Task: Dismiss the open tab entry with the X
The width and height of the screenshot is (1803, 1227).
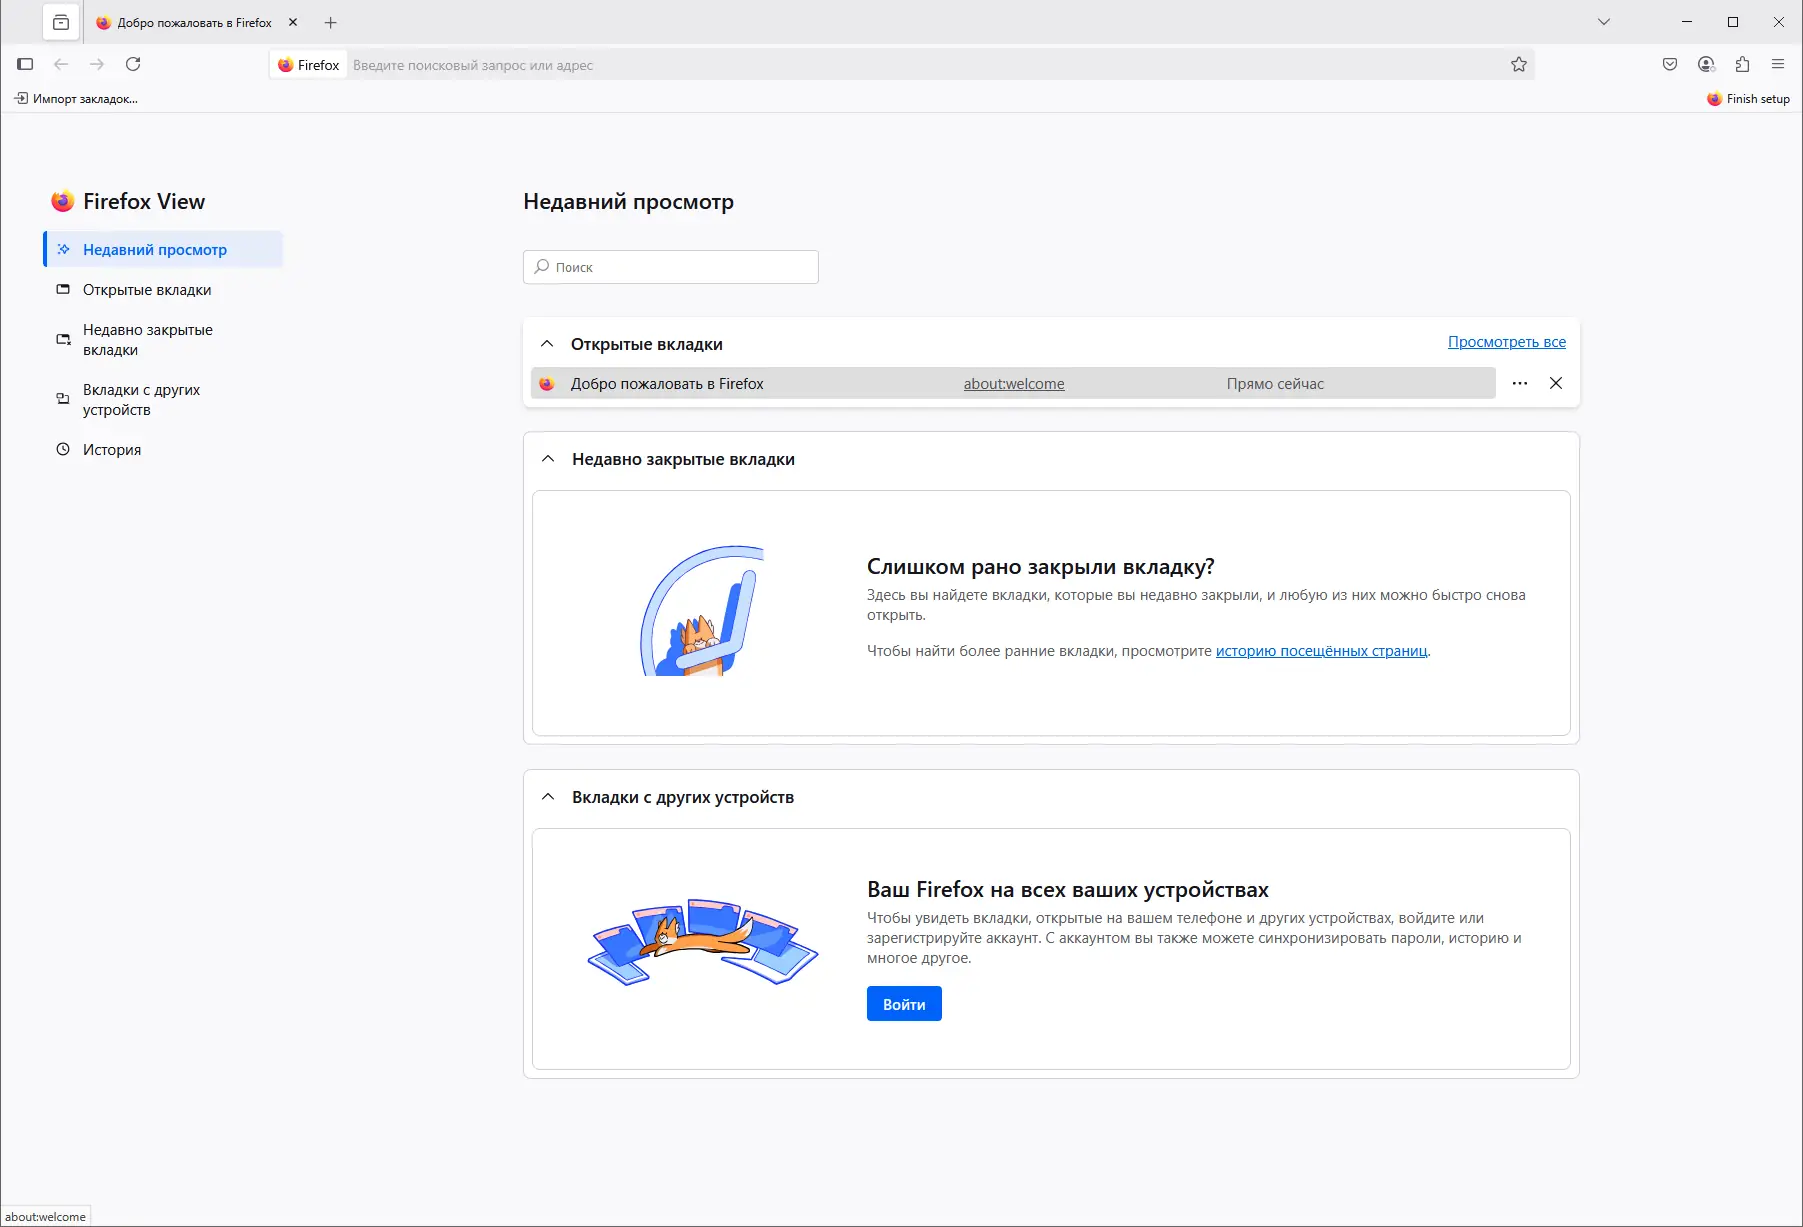Action: (x=1556, y=383)
